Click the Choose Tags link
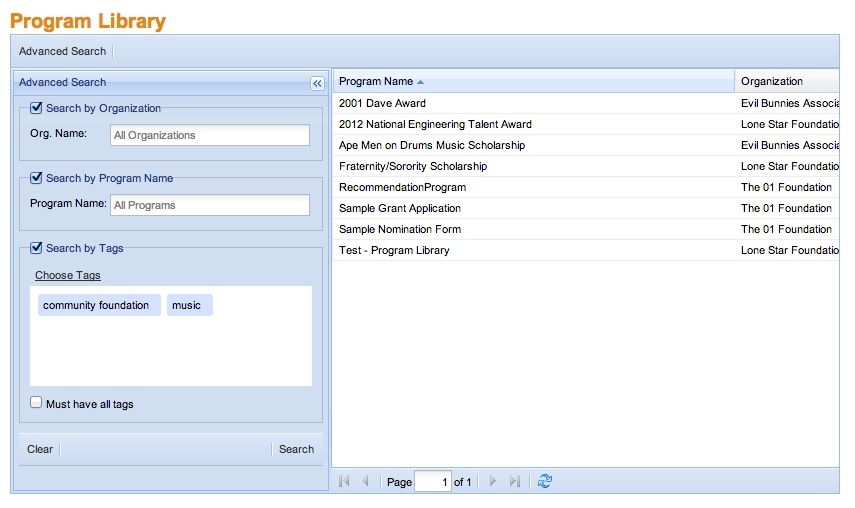This screenshot has height=508, width=855. click(68, 275)
